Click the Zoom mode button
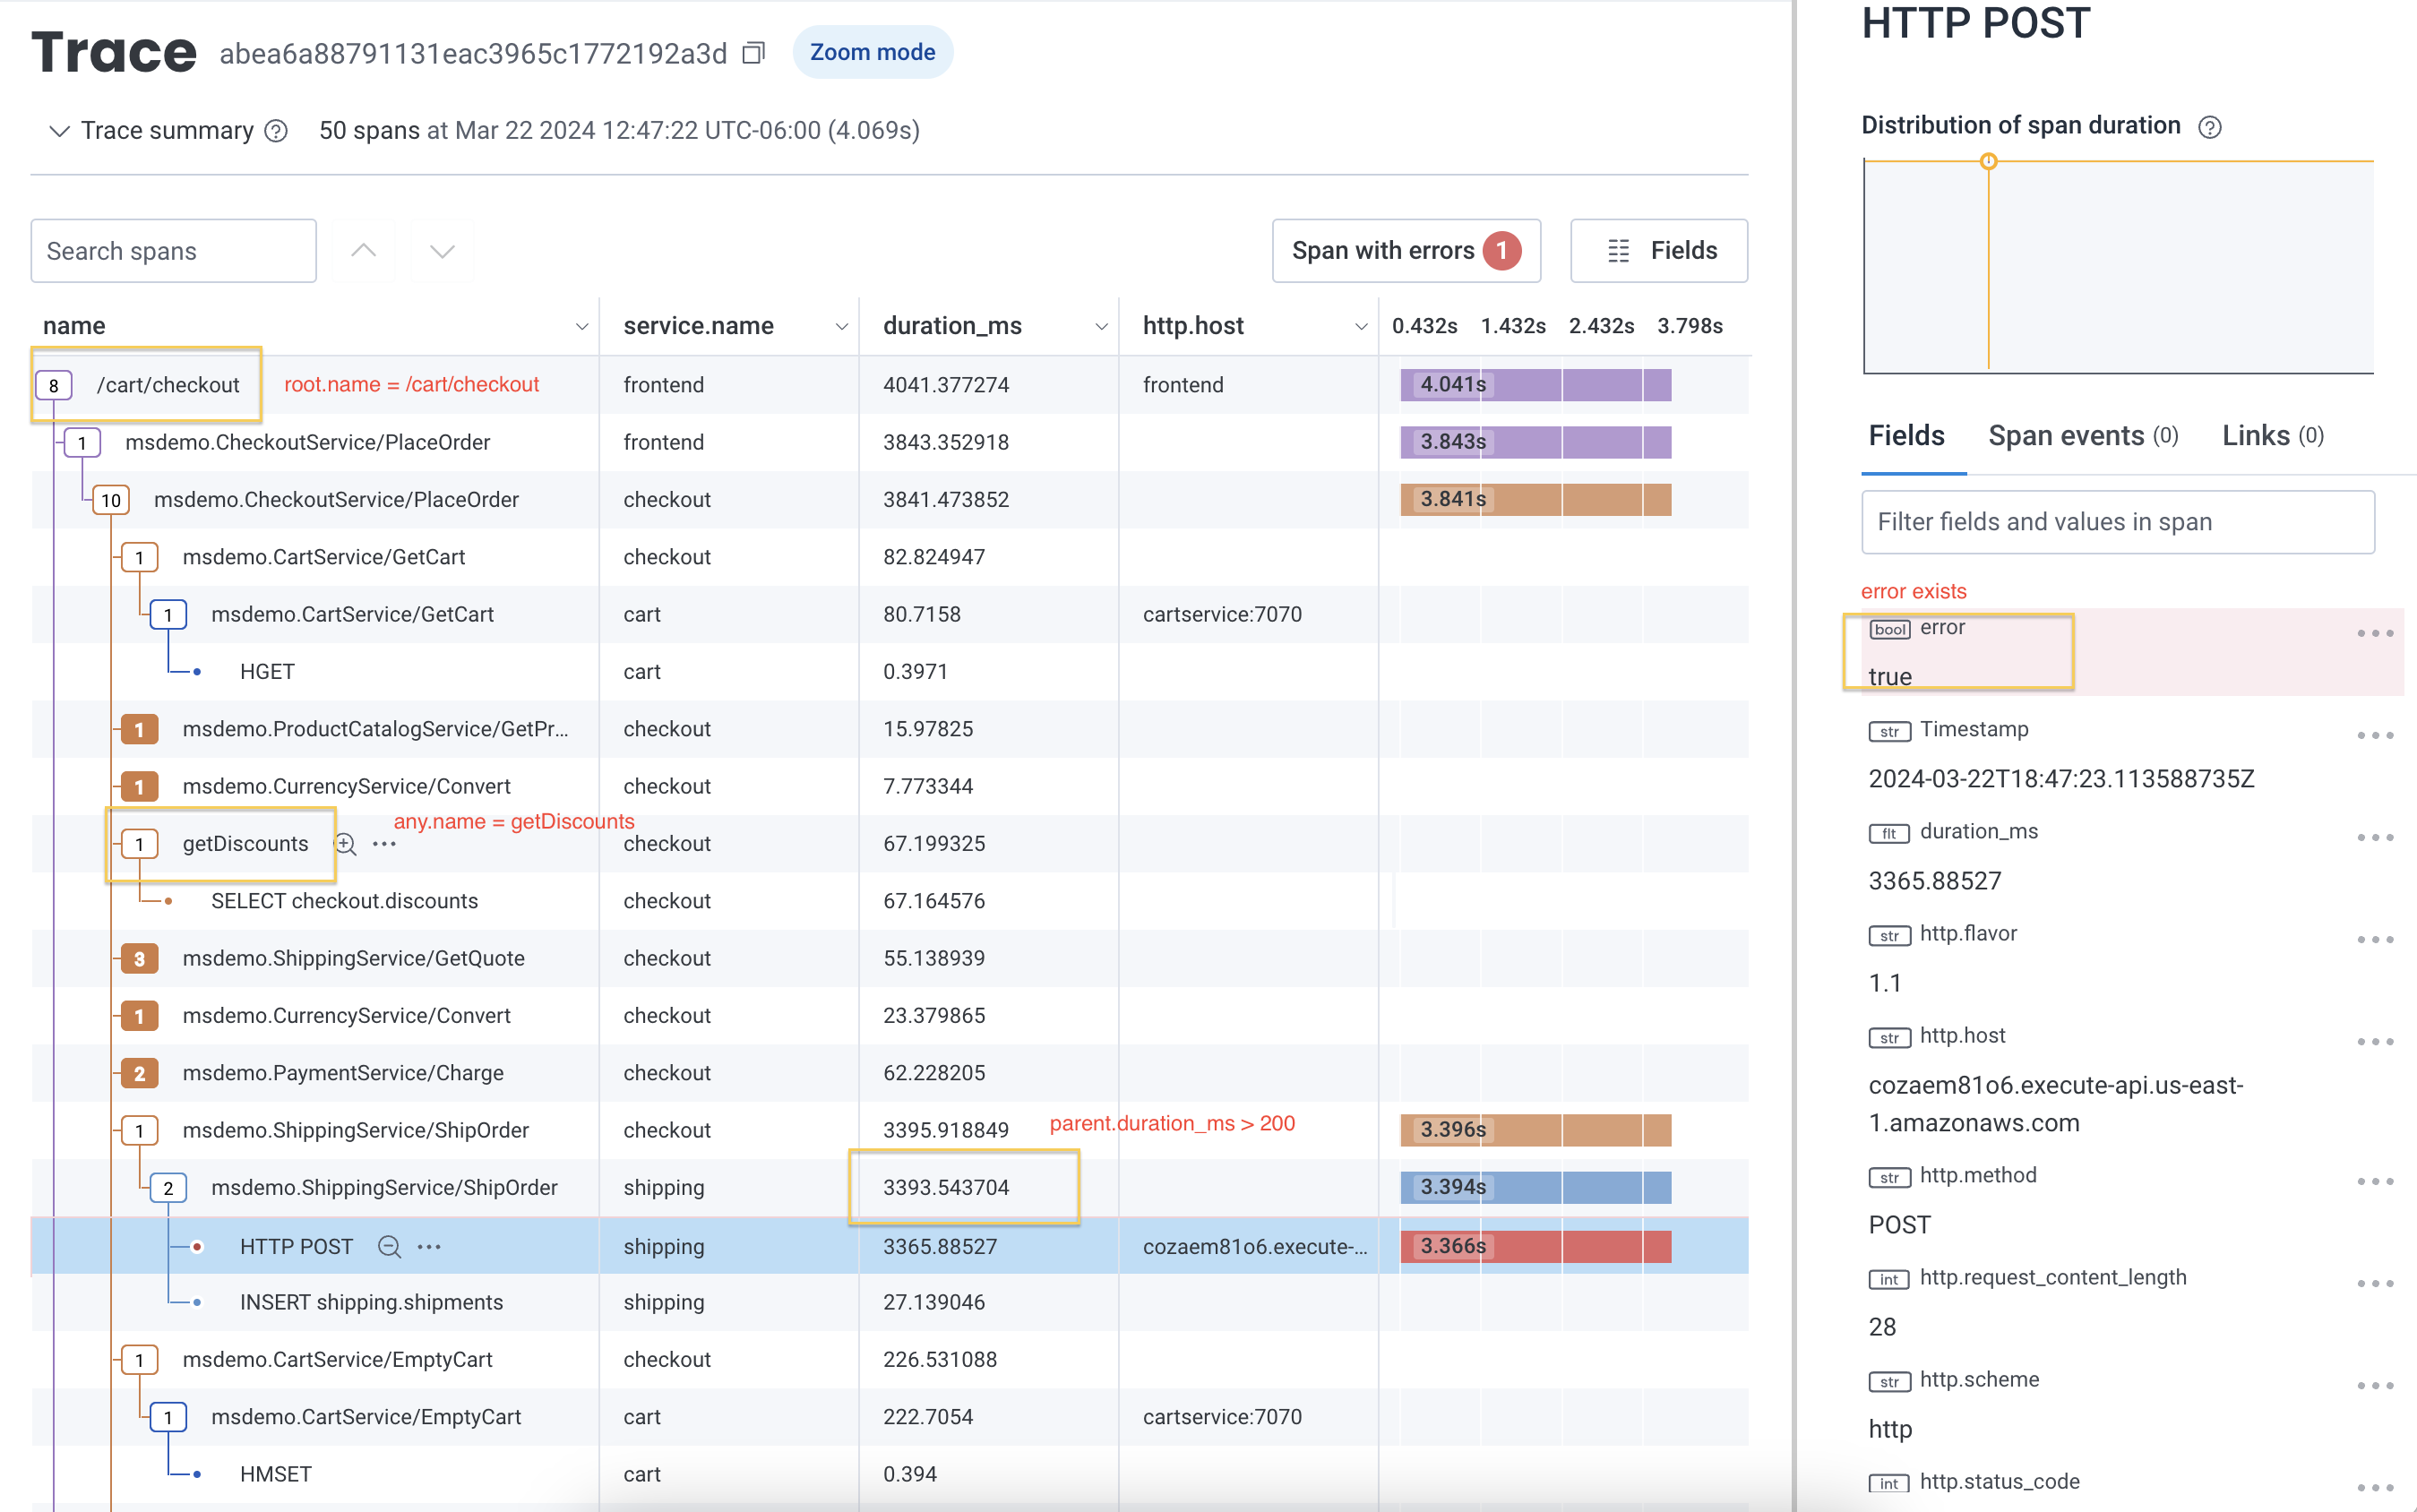The image size is (2417, 1512). 872,51
